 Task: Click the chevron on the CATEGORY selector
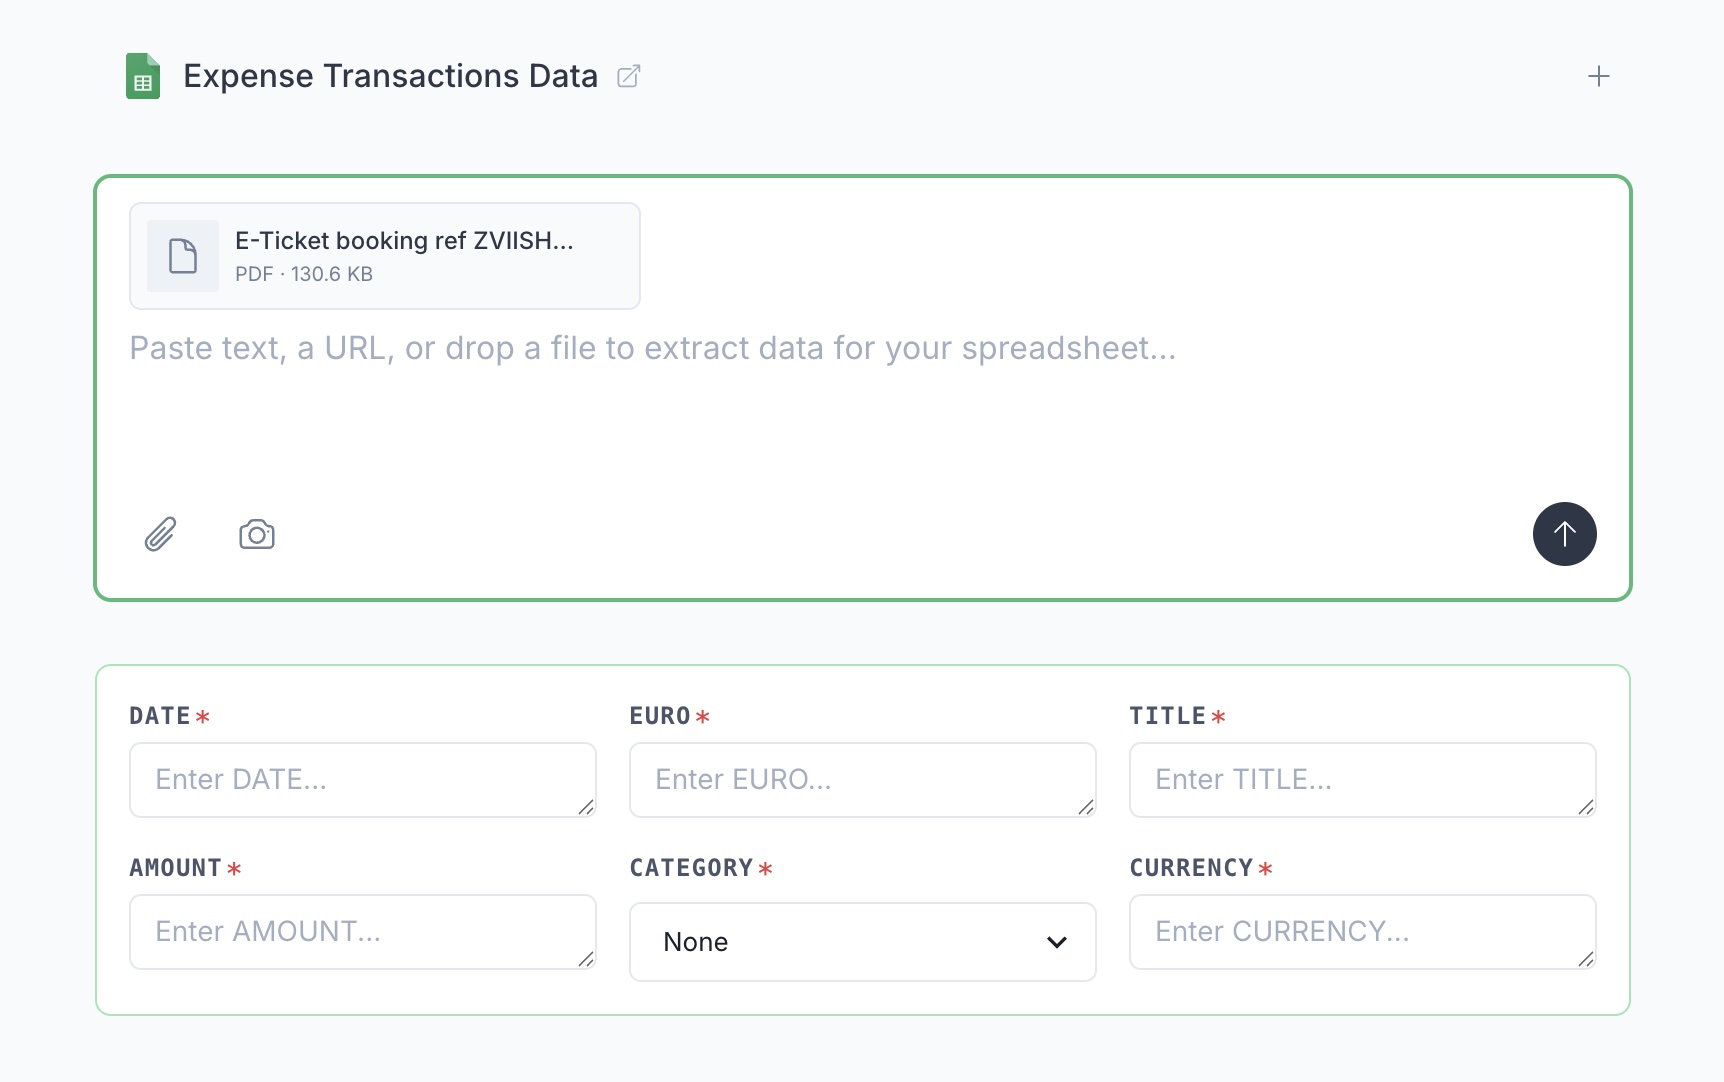[1056, 942]
